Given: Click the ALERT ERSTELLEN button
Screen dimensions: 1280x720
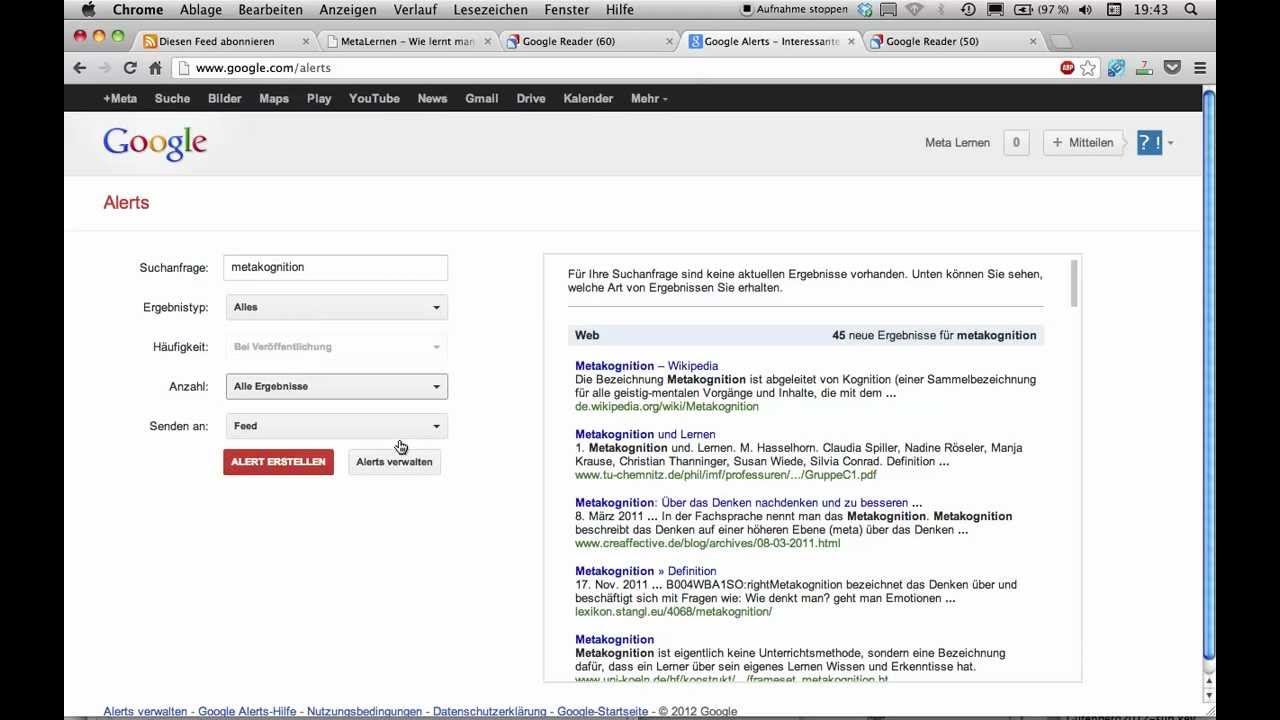Looking at the screenshot, I should pyautogui.click(x=278, y=462).
